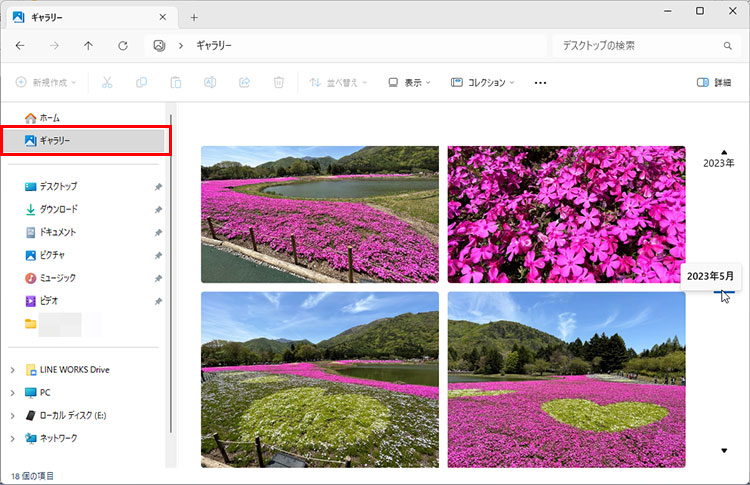Unpin デスクトップ from quick access
Viewport: 750px width, 485px height.
click(x=158, y=187)
